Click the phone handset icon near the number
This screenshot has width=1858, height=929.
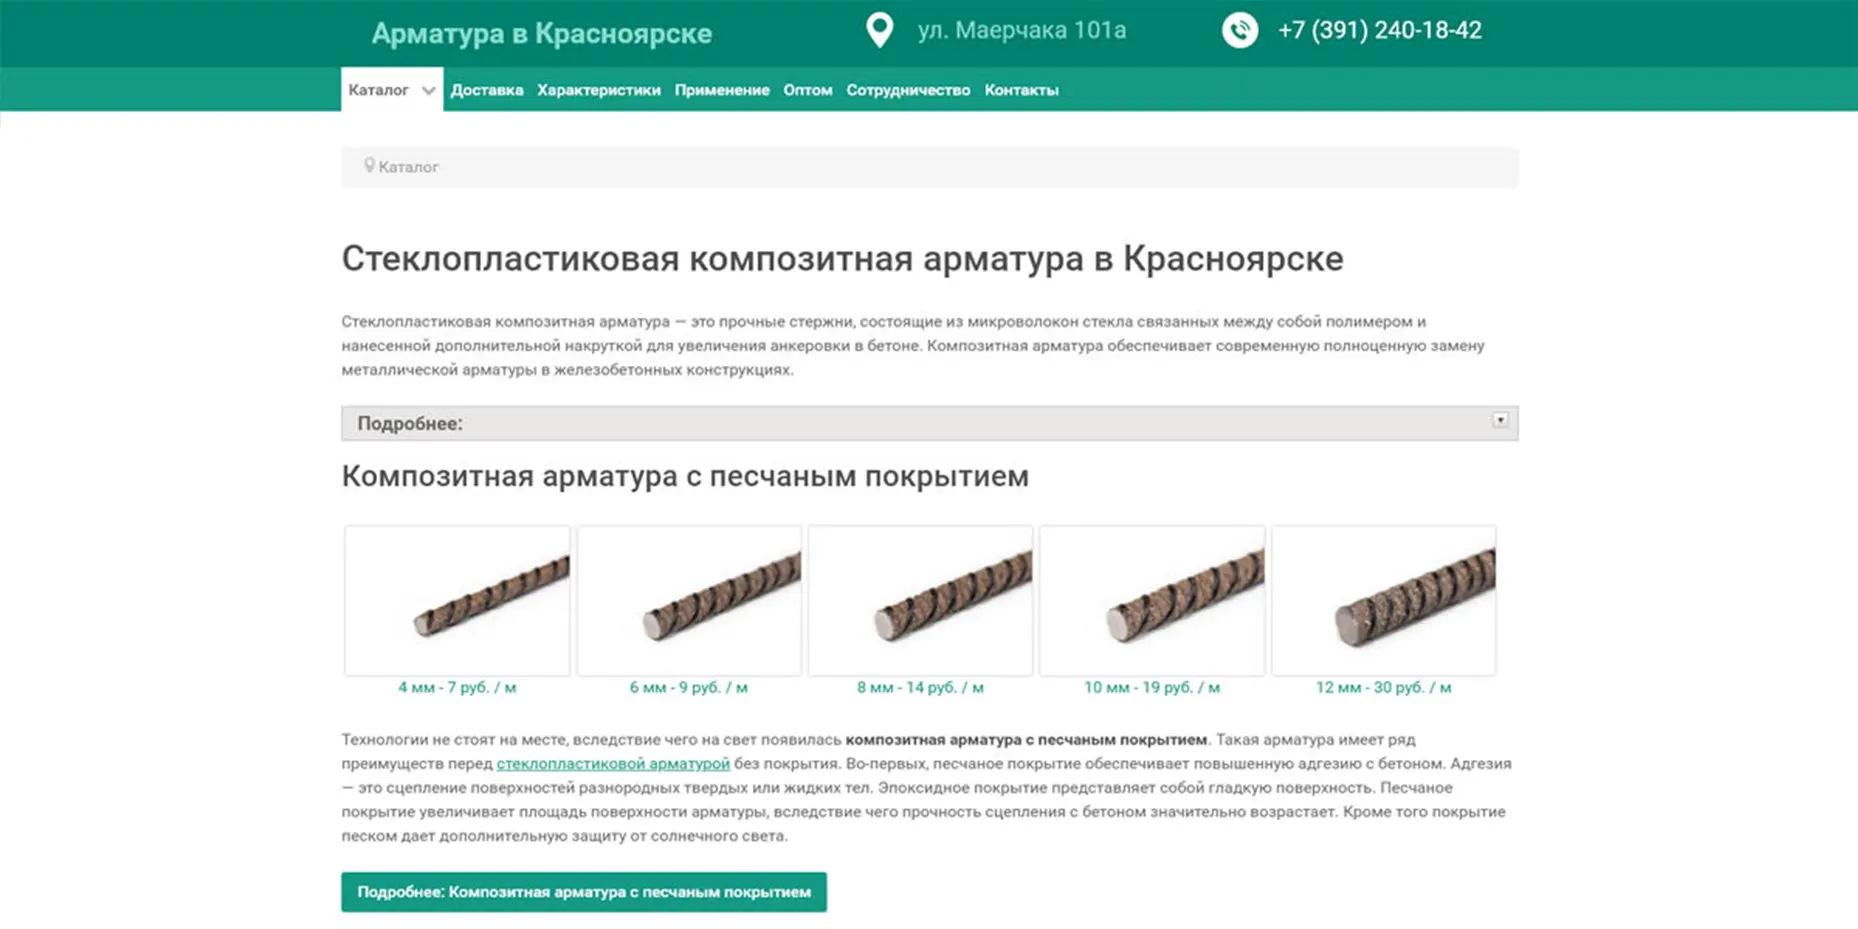click(1239, 30)
